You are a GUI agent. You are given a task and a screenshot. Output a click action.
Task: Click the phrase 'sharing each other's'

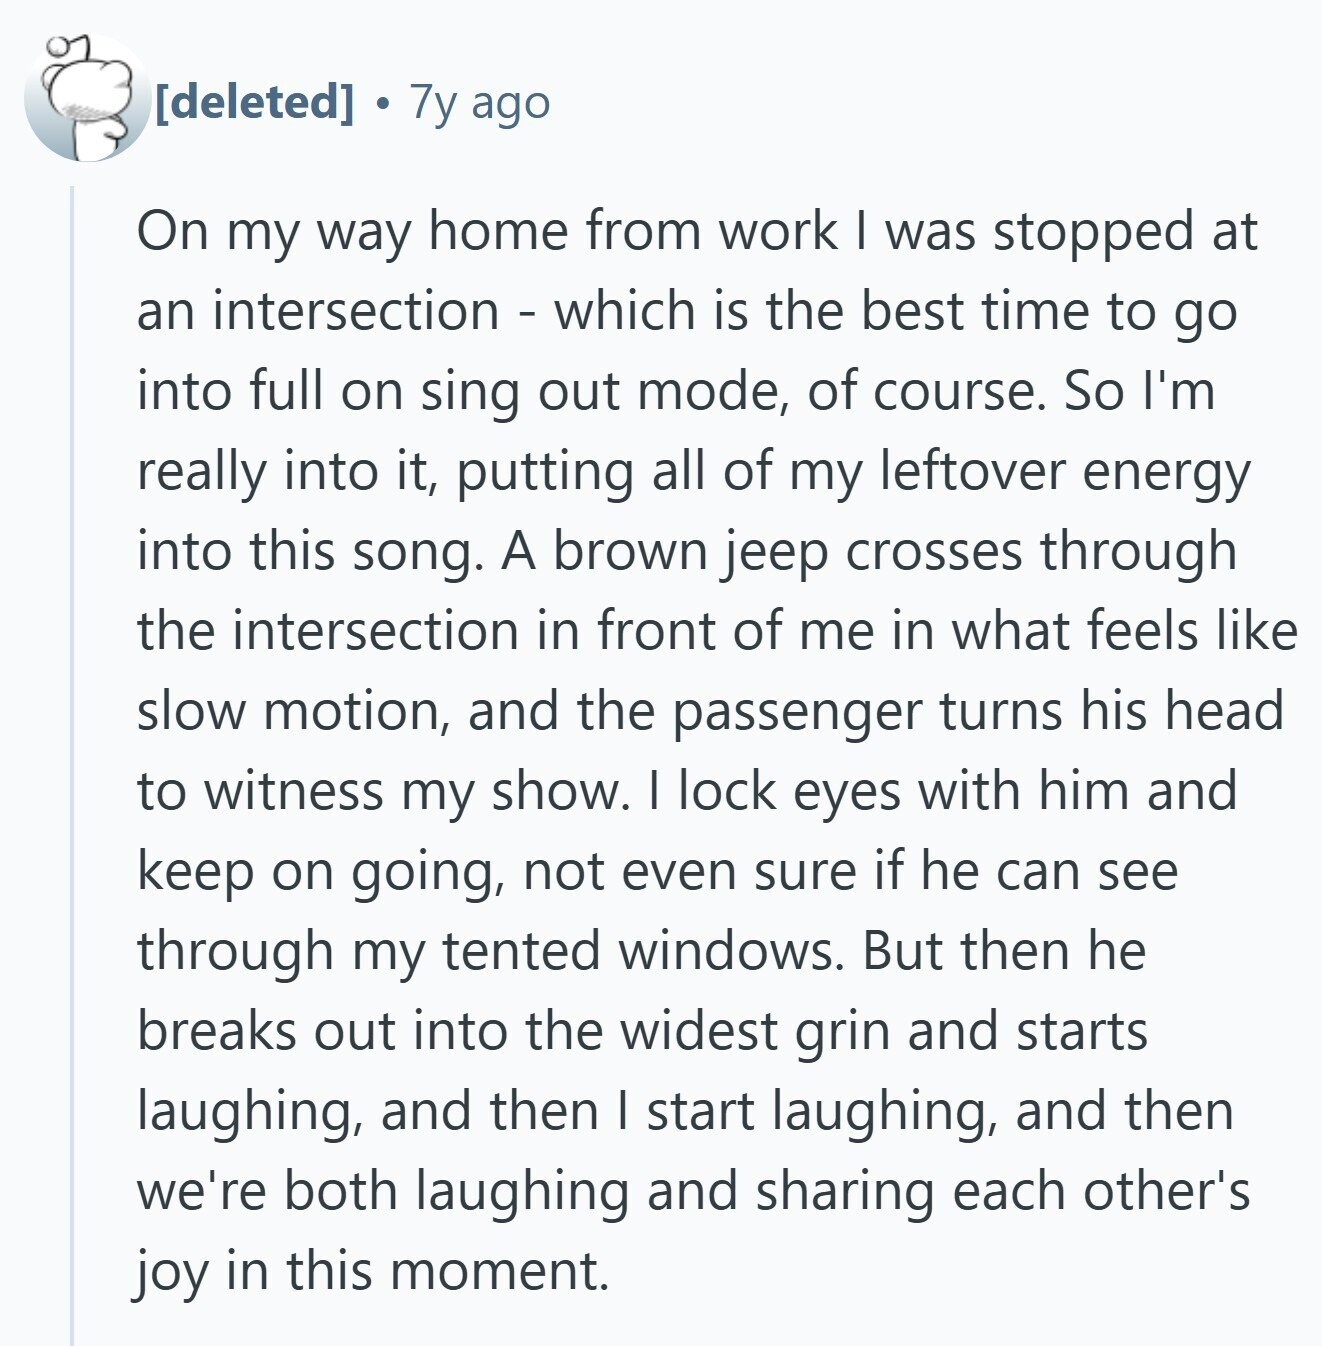pos(1003,1193)
